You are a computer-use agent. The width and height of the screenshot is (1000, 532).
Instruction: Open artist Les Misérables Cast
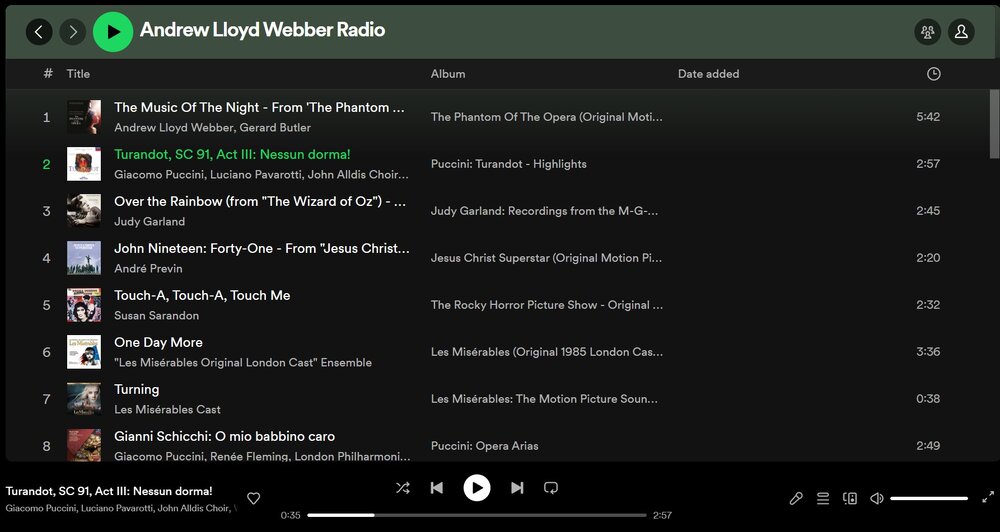[x=167, y=410]
